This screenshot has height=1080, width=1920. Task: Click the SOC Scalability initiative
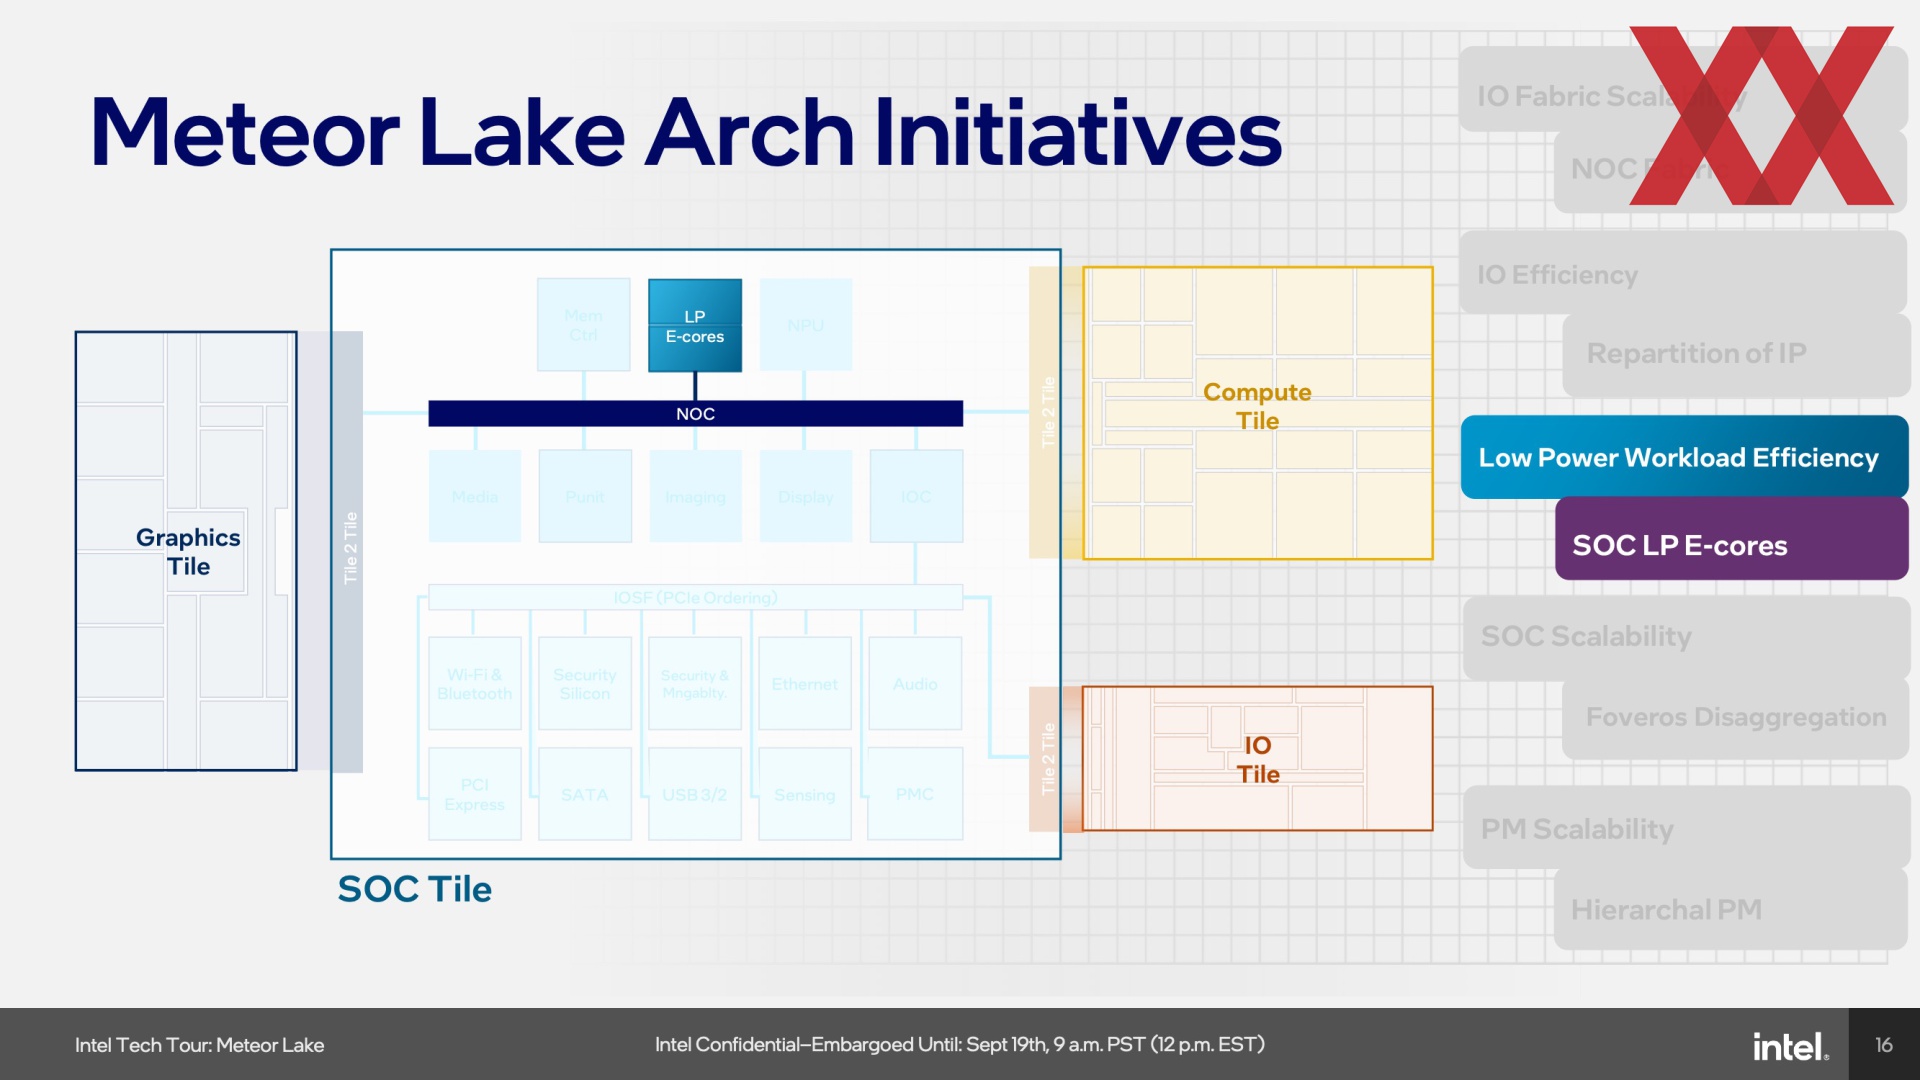(1686, 637)
